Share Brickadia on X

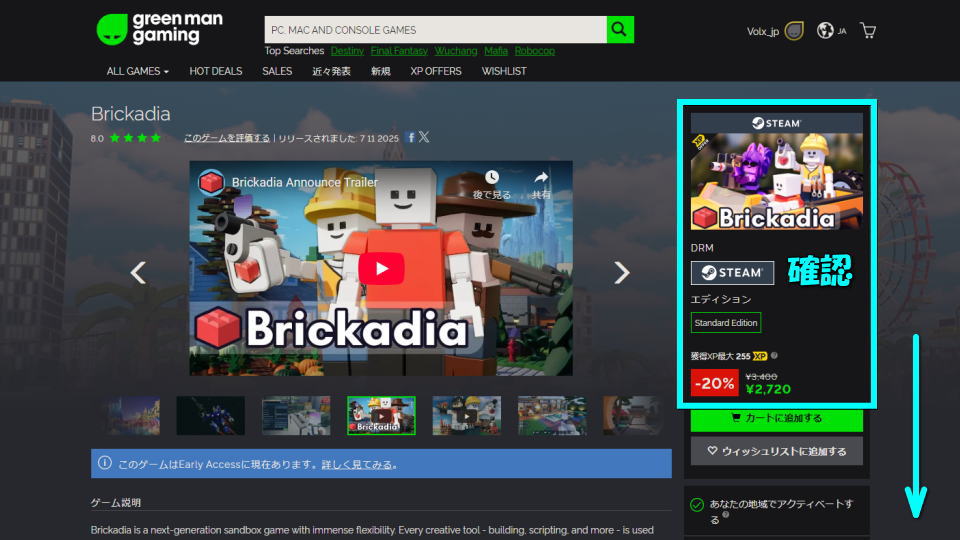pos(424,137)
